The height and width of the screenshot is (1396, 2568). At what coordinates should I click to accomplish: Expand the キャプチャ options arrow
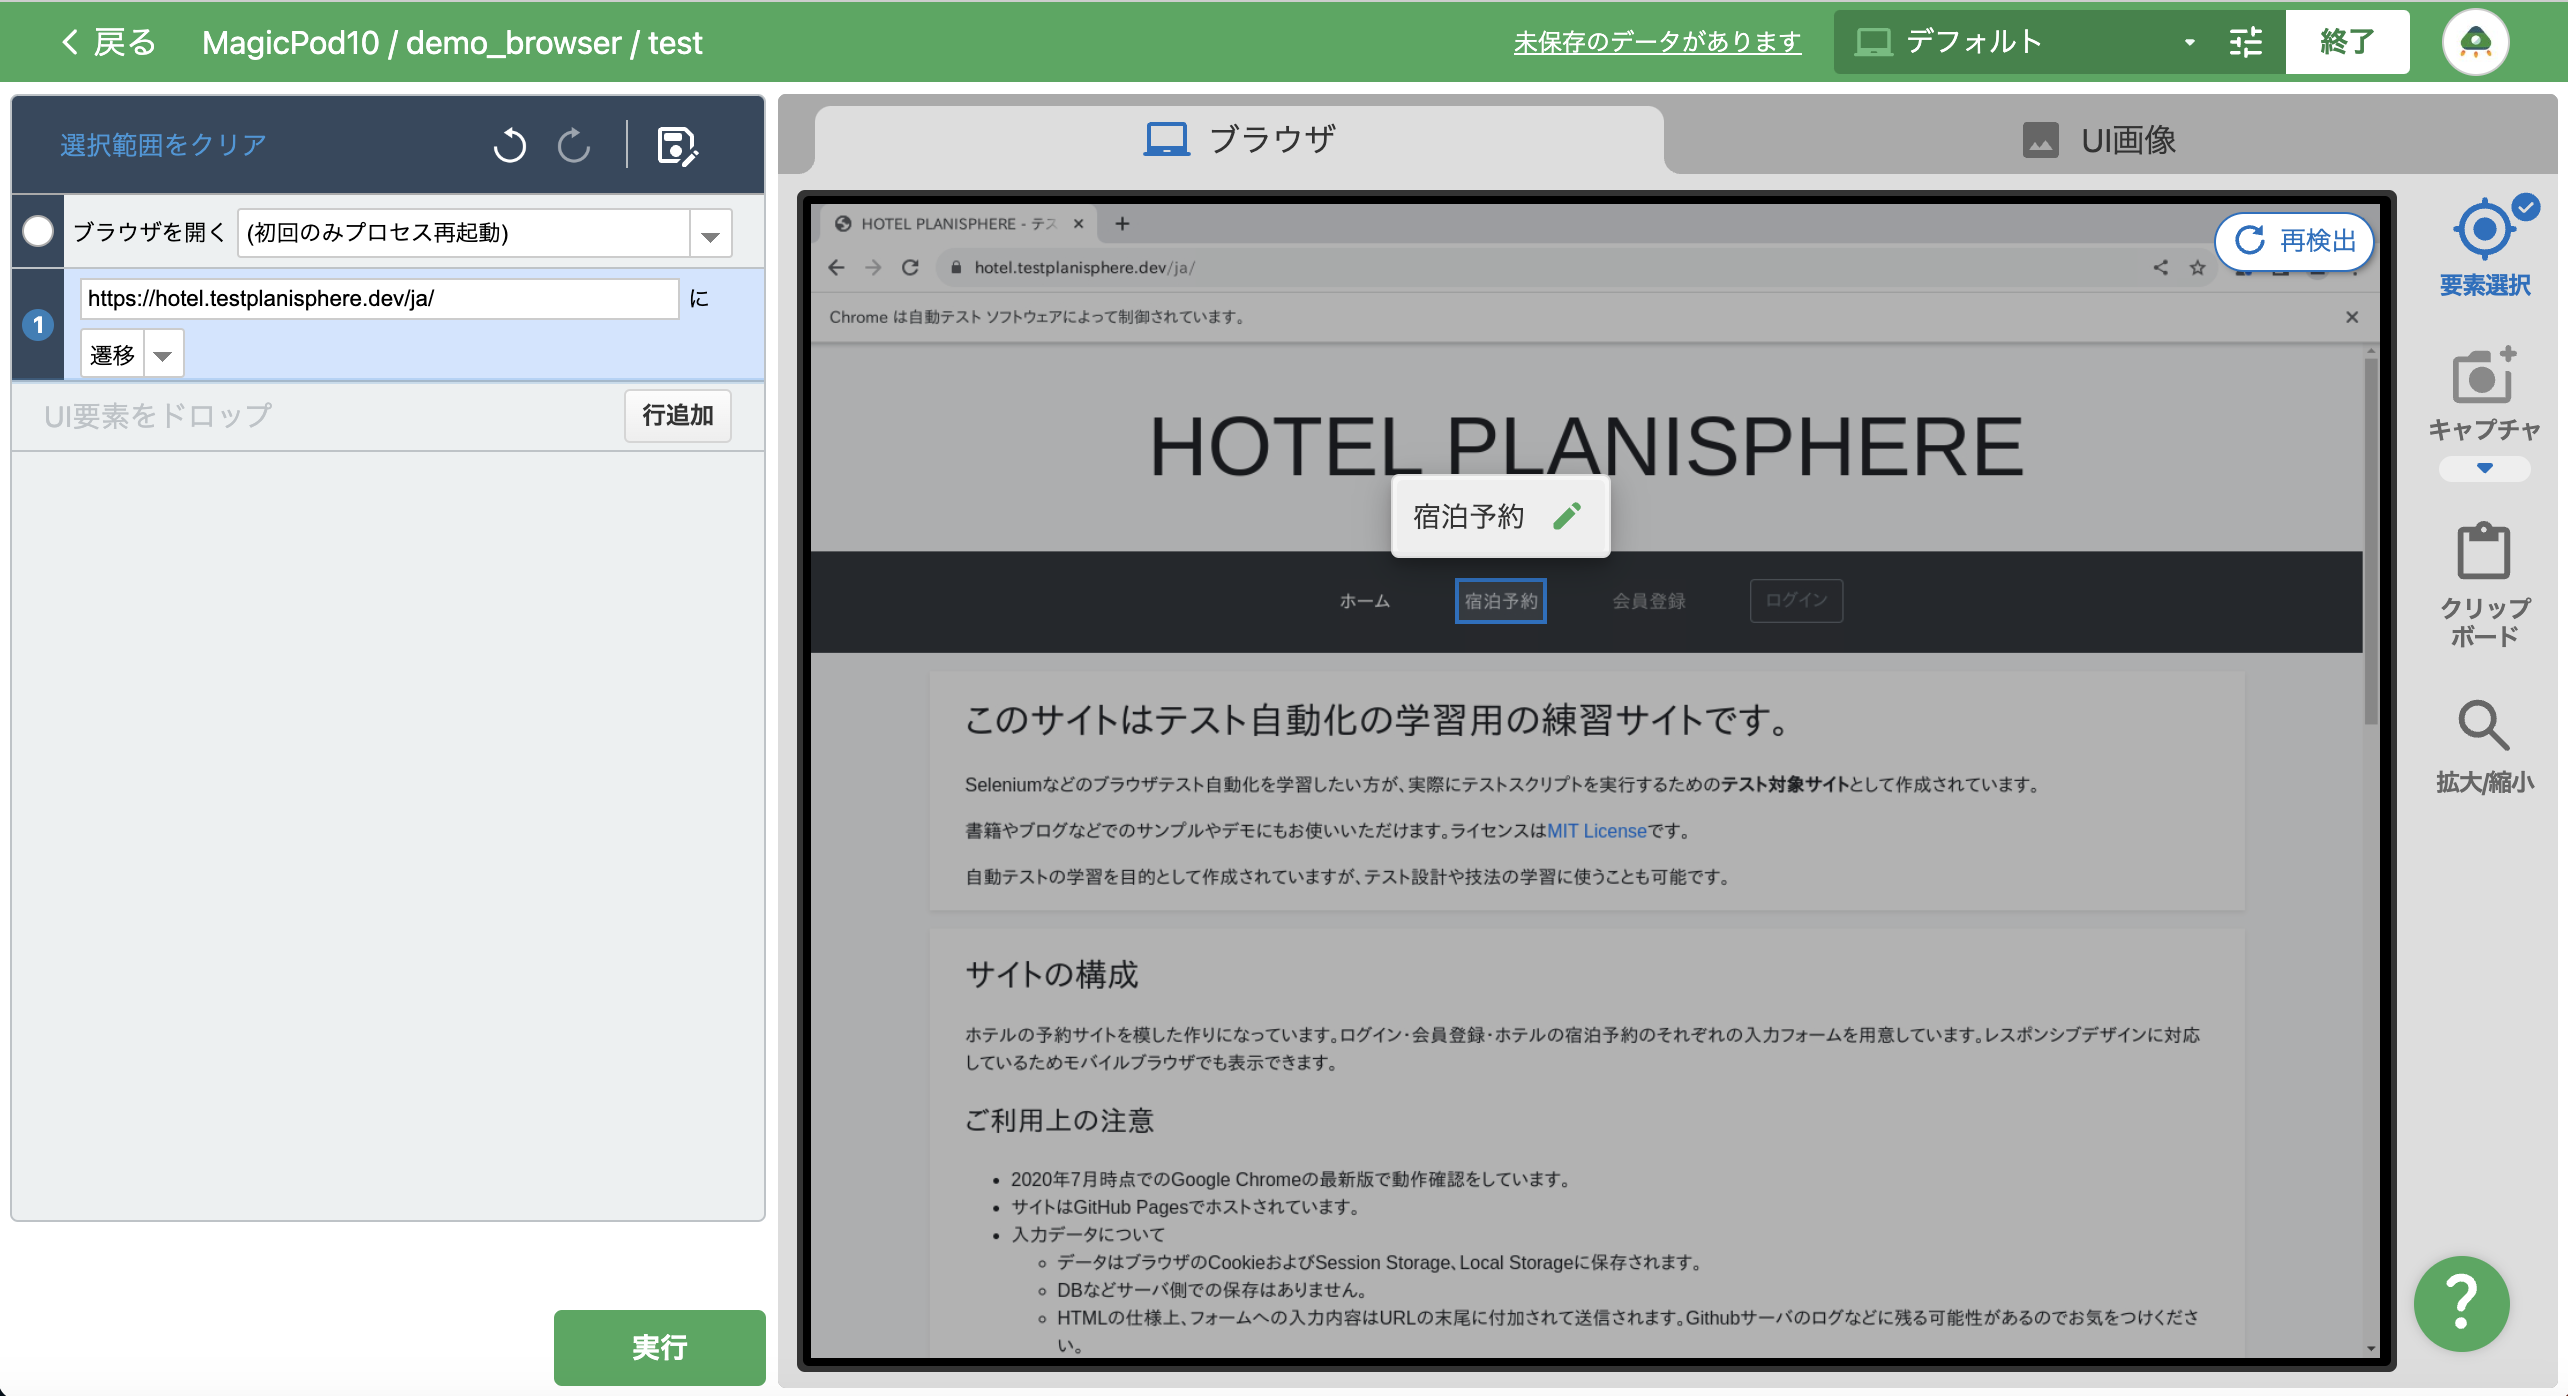tap(2485, 468)
